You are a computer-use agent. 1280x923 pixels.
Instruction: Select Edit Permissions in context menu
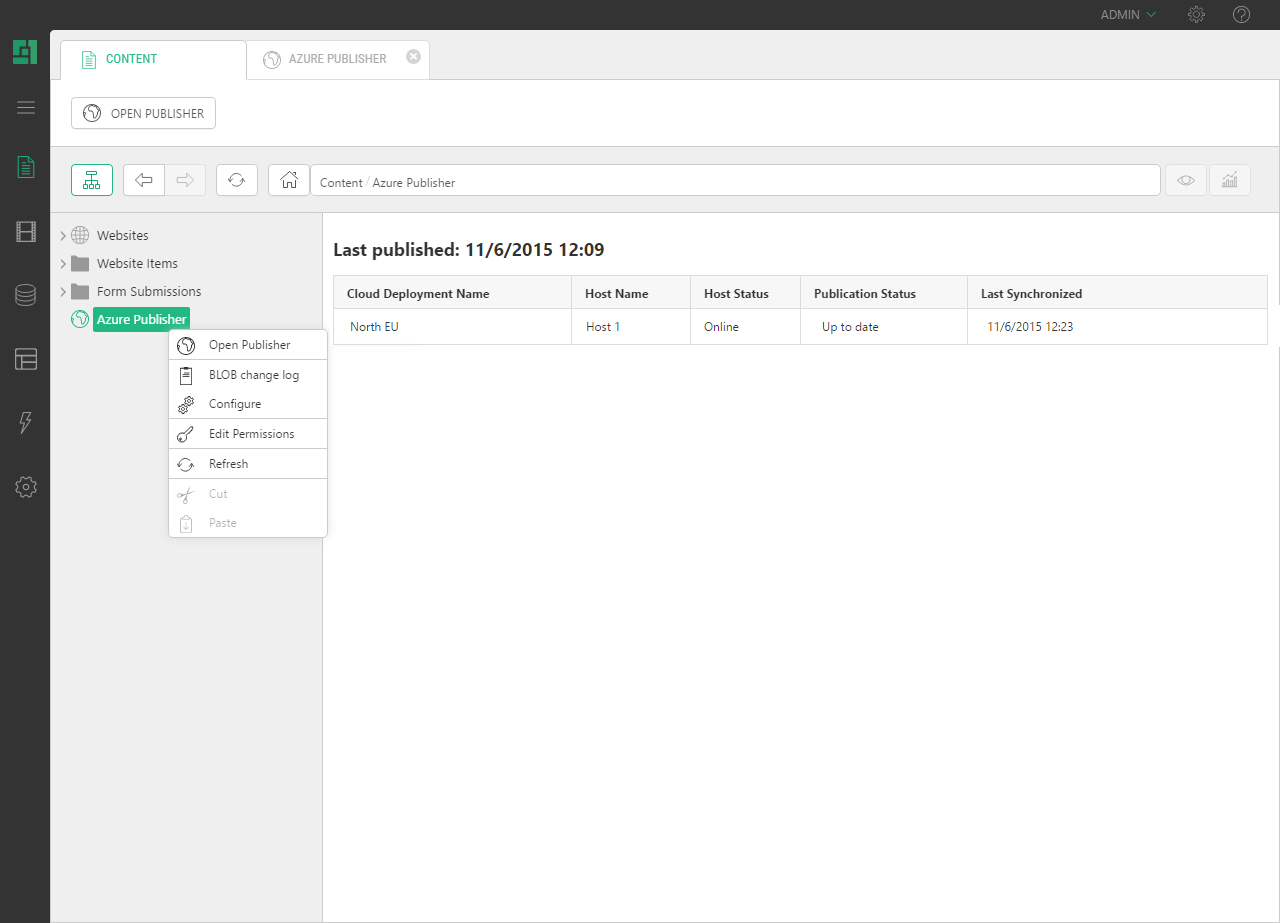(251, 434)
